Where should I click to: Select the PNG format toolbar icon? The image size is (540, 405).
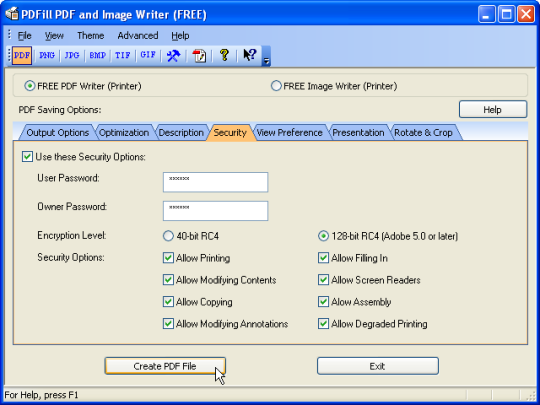click(47, 55)
